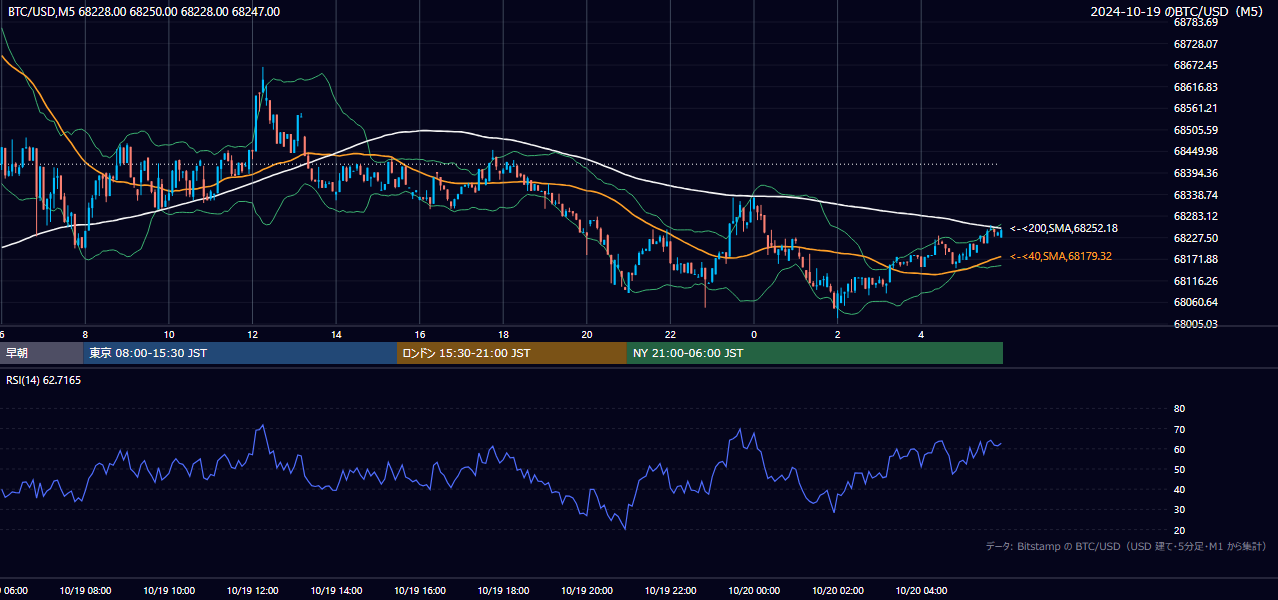Click price axis label 68561.21
Screen dimensions: 1278x600
[1196, 108]
